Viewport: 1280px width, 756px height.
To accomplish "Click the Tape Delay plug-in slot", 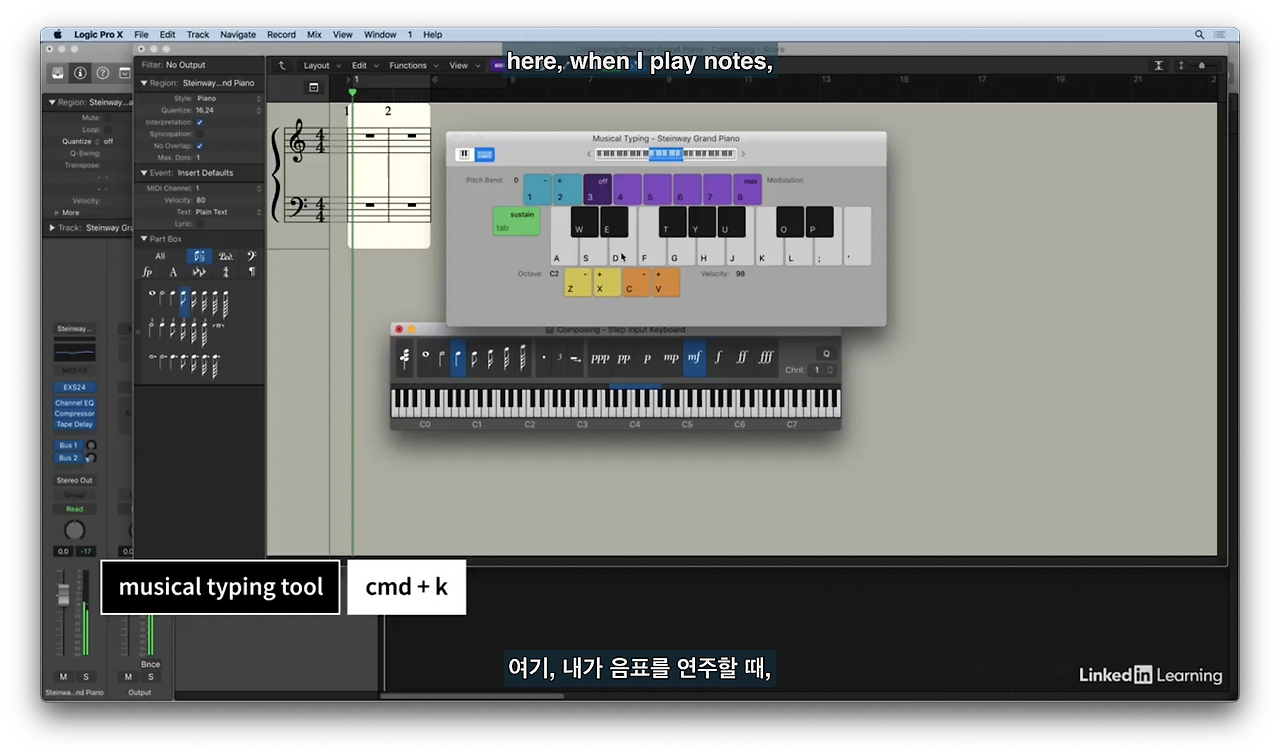I will pyautogui.click(x=74, y=424).
